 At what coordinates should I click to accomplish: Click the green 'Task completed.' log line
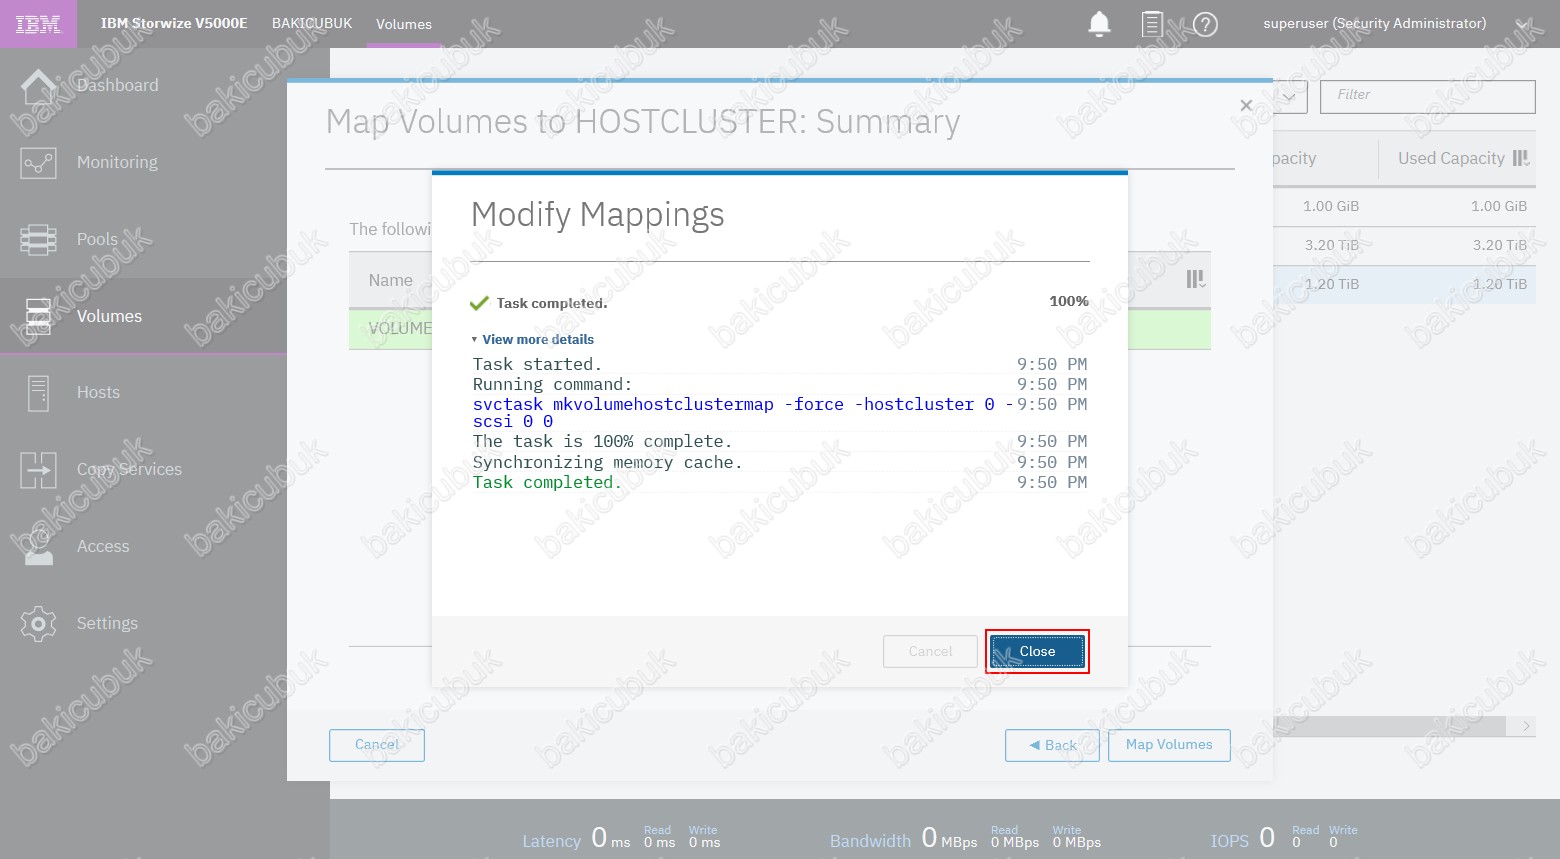(x=547, y=482)
